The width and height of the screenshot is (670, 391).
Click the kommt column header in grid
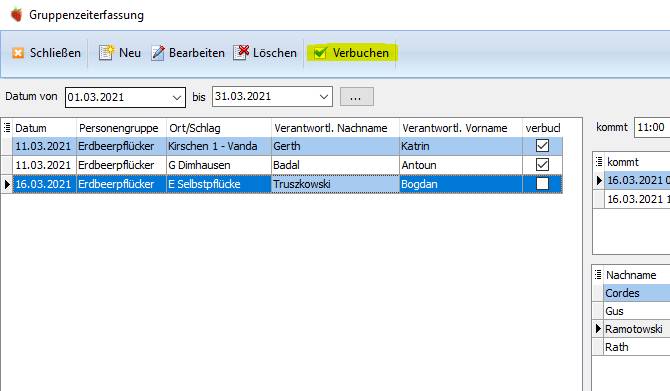pos(638,162)
